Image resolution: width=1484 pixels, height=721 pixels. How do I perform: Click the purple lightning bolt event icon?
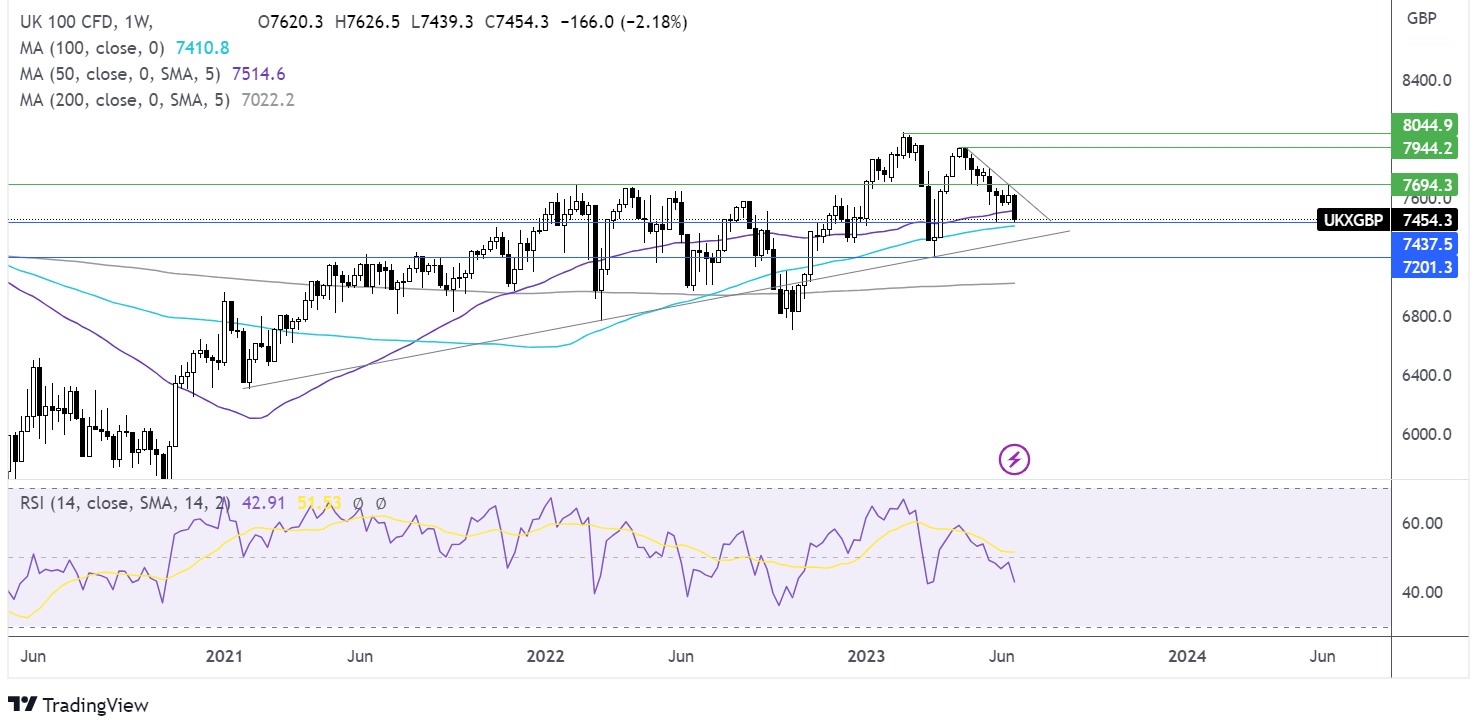tap(1015, 460)
